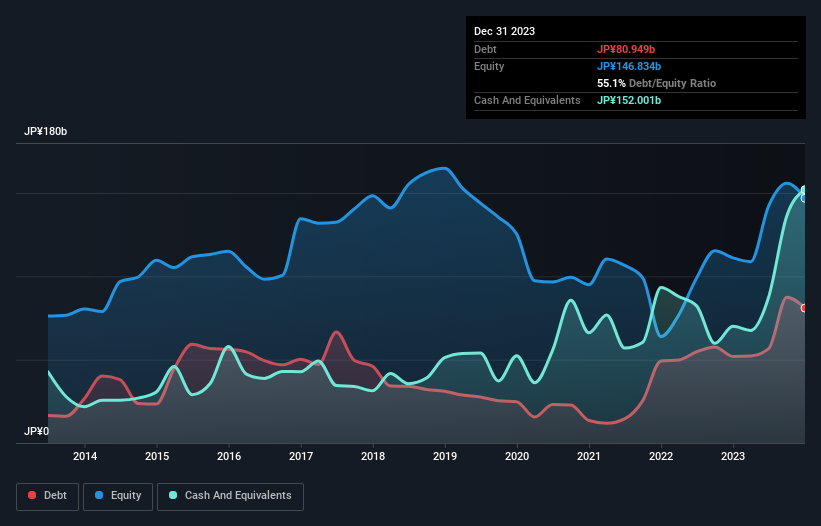Viewport: 821px width, 526px height.
Task: Click the 2020 x-axis label
Action: (517, 456)
